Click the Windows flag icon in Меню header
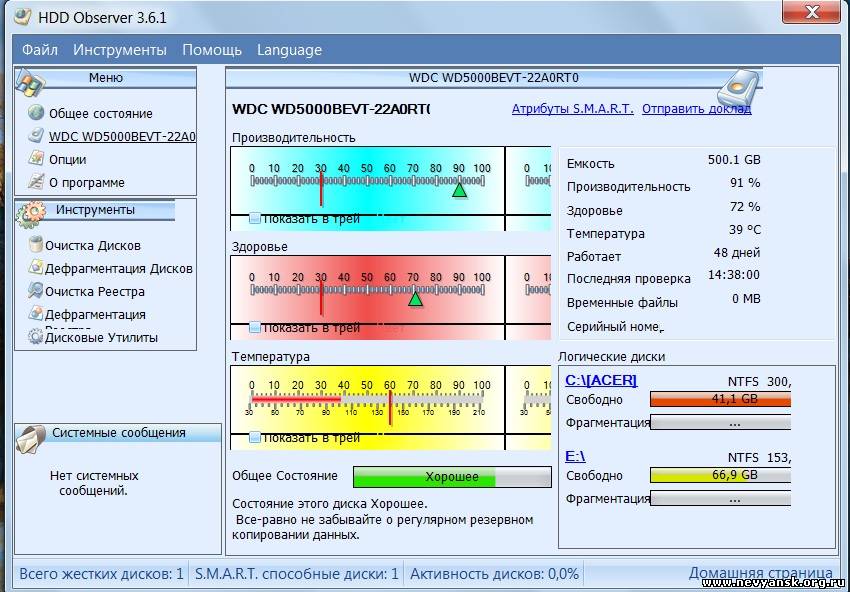 click(30, 83)
